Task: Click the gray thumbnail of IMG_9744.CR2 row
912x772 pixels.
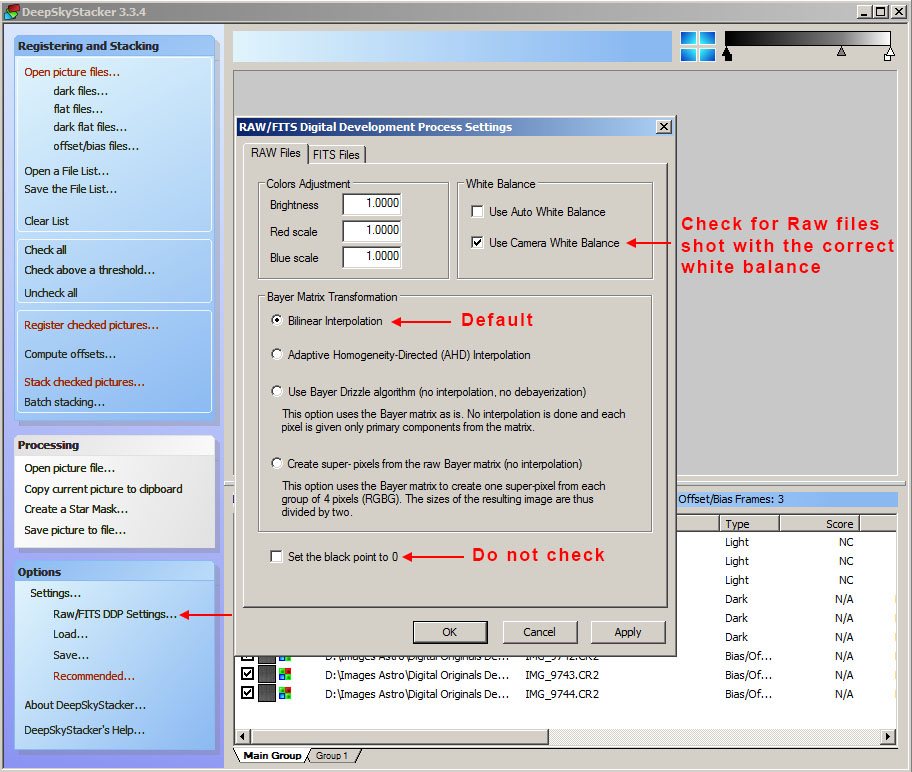Action: tap(267, 693)
